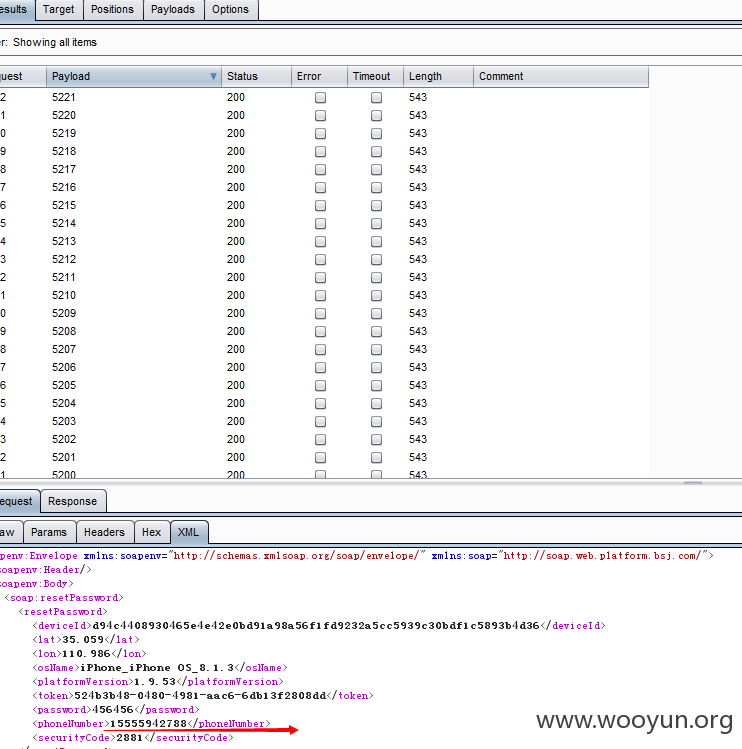Select the row with payload 5203
The height and width of the screenshot is (749, 742).
324,421
